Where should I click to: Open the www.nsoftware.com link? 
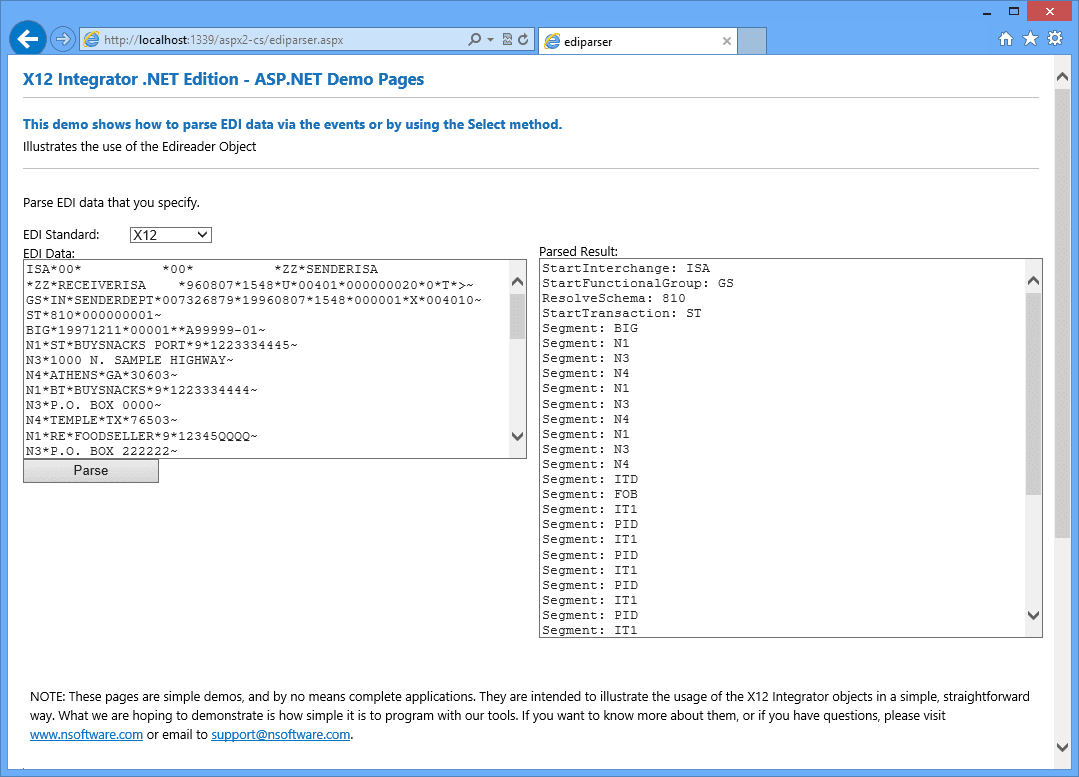tap(87, 734)
